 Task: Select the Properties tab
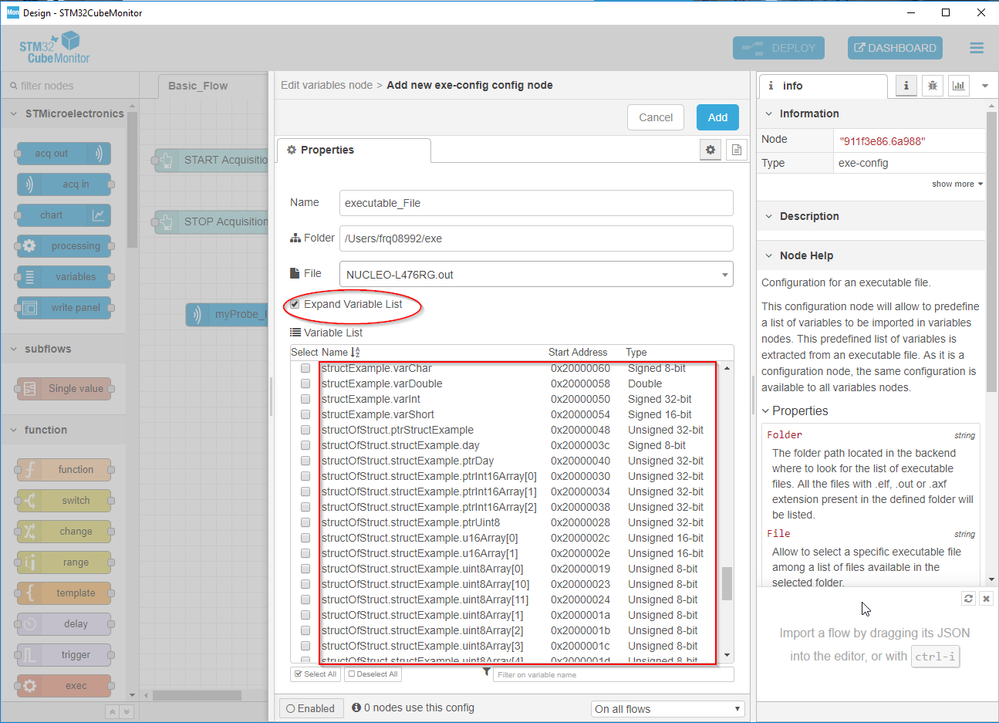tap(354, 150)
